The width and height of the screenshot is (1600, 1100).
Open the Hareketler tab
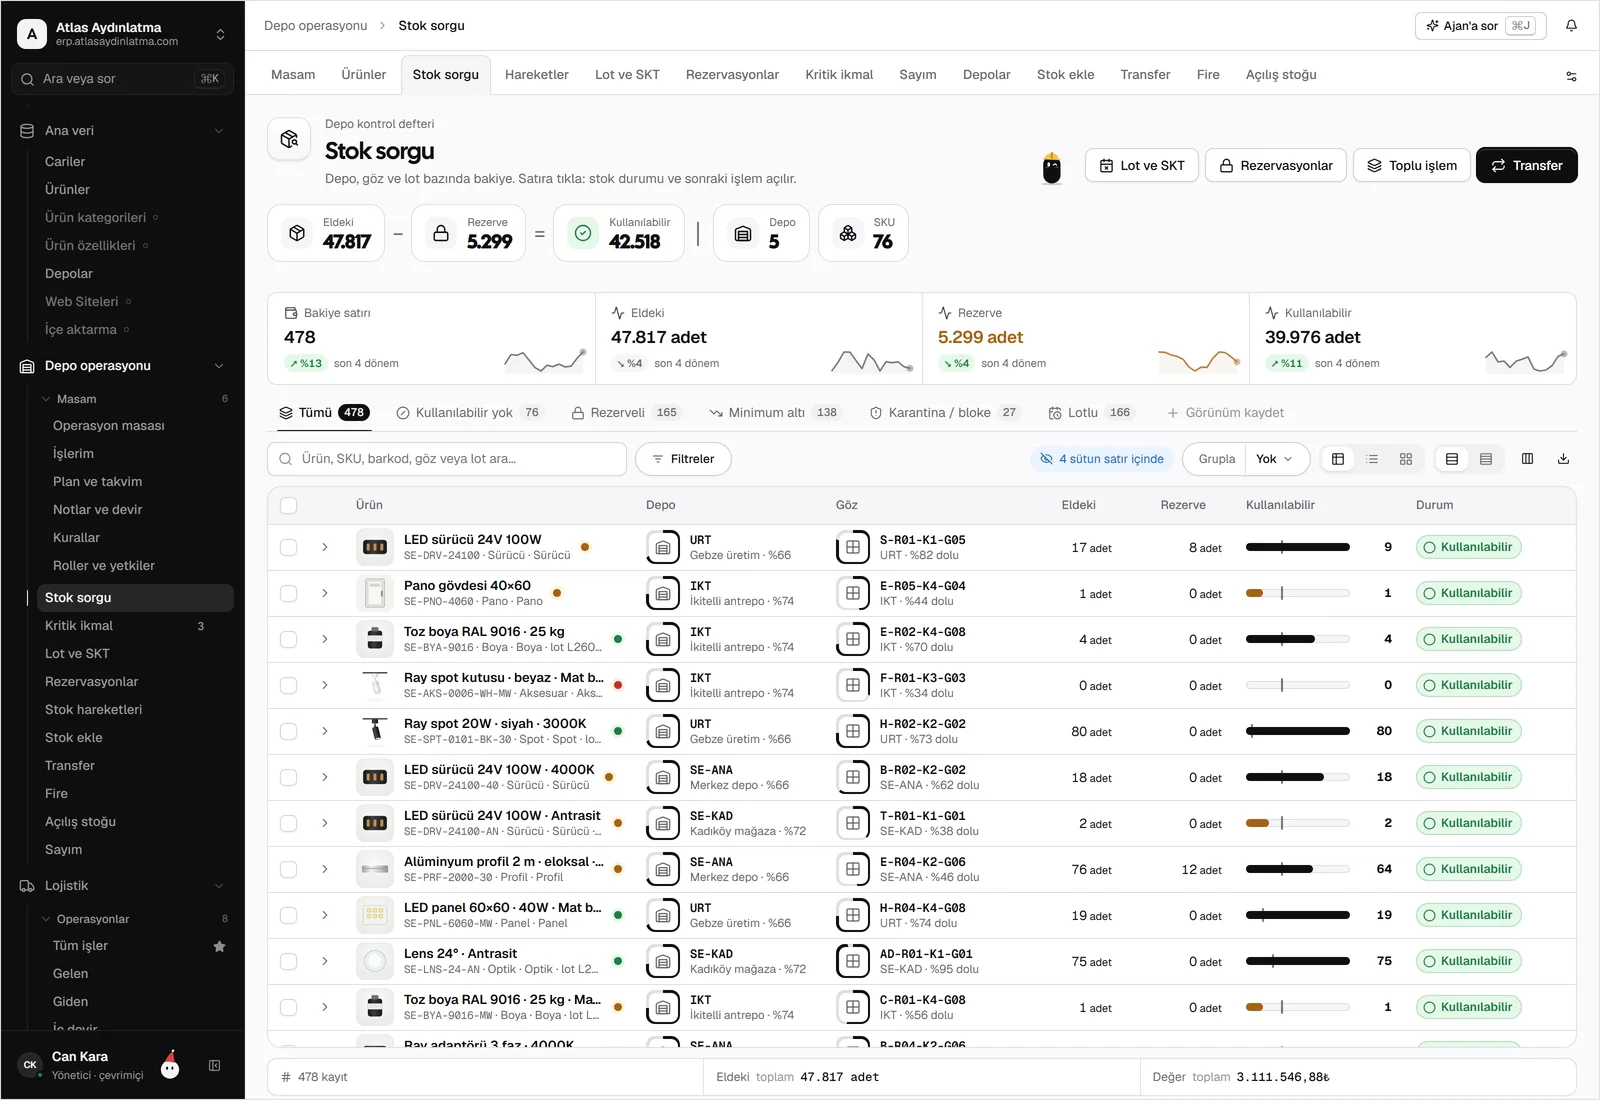(537, 75)
